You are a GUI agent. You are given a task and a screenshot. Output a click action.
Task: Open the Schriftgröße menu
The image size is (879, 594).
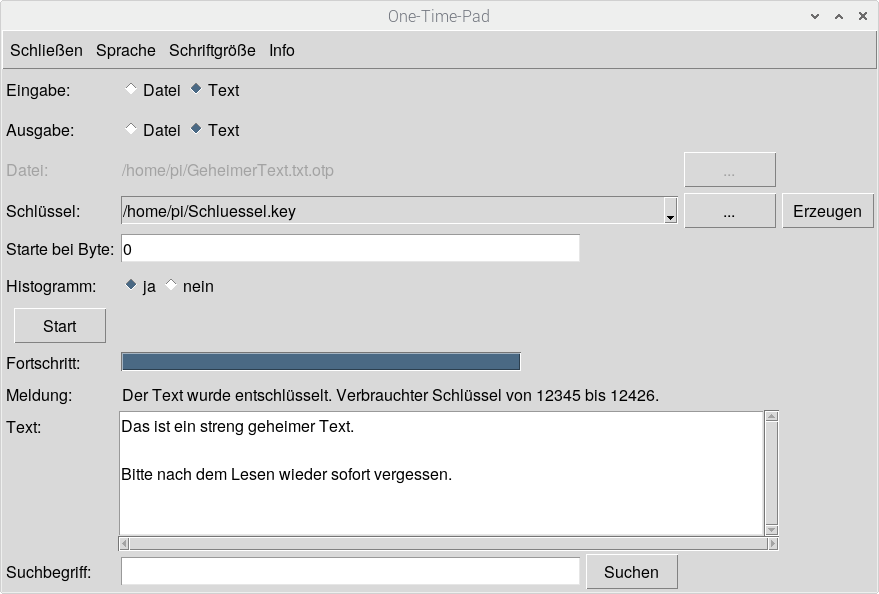click(212, 50)
